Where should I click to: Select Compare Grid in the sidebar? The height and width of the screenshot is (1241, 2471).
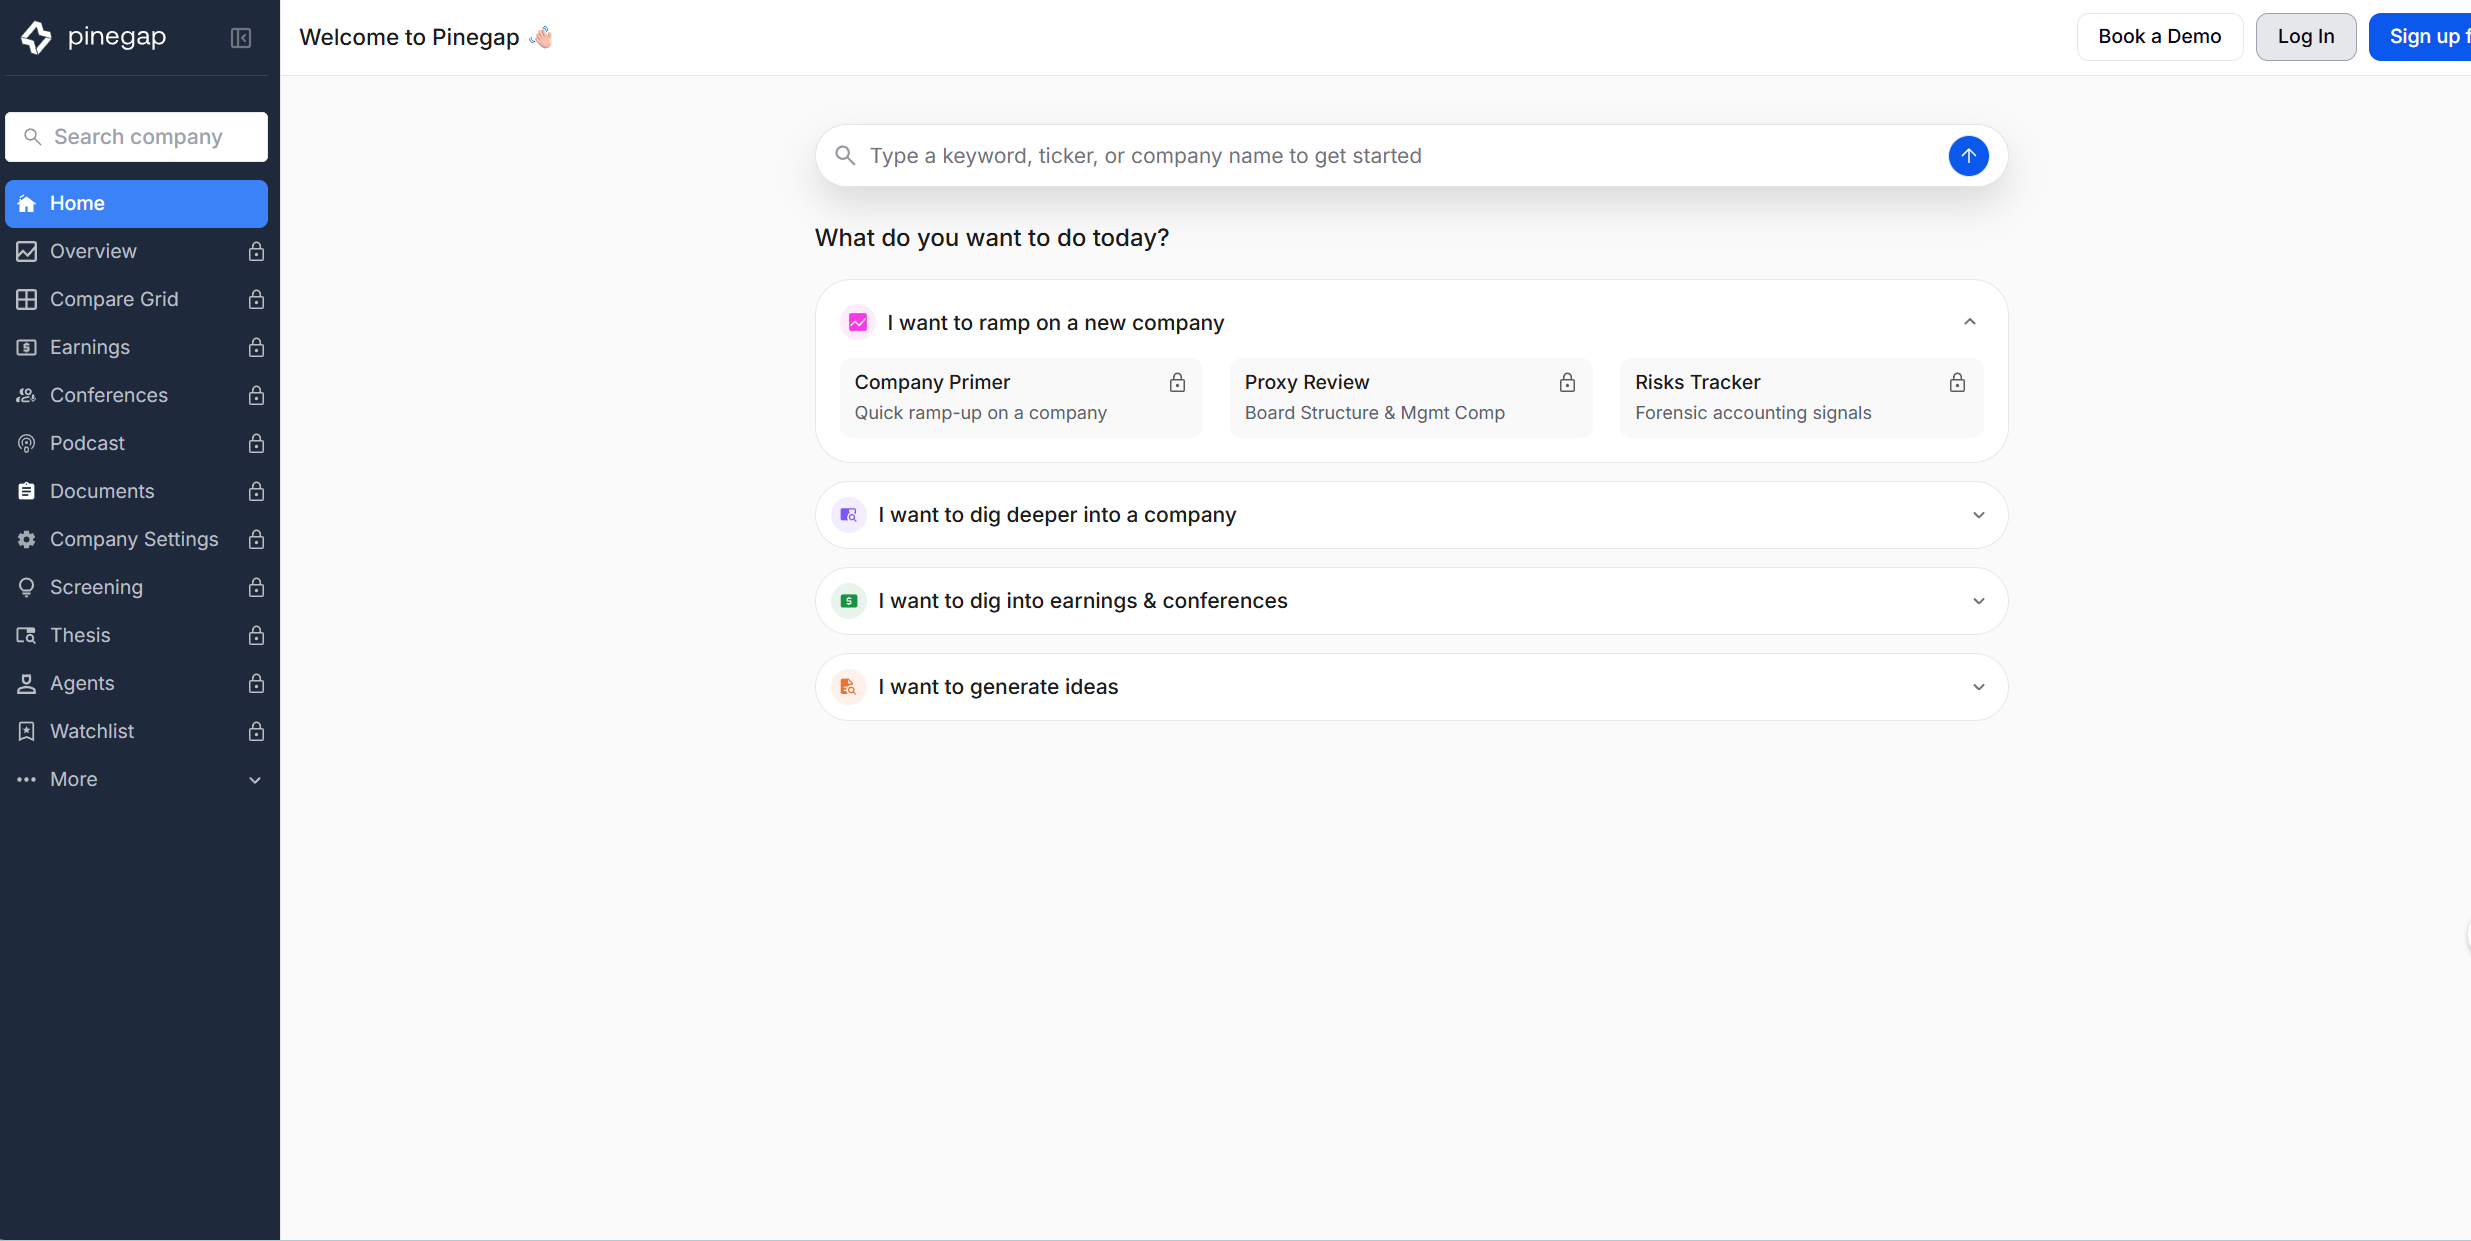click(x=136, y=300)
